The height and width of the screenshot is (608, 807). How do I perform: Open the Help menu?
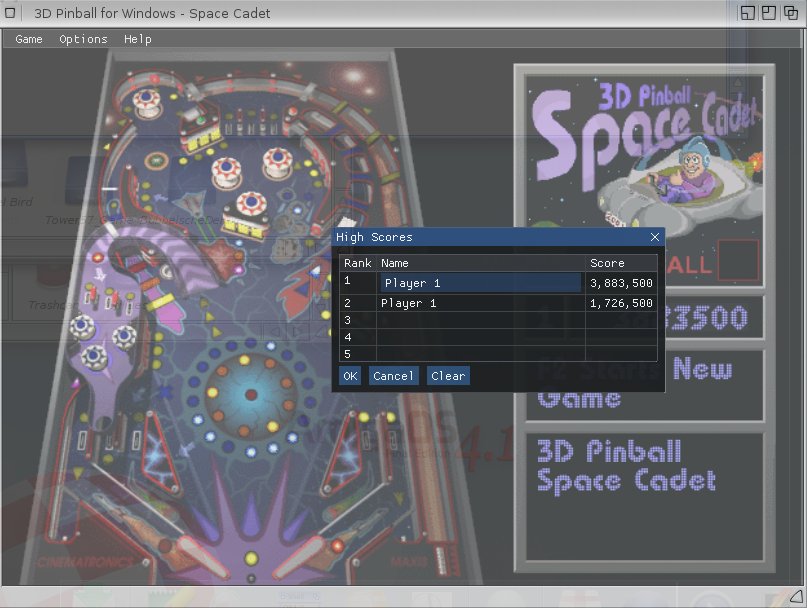point(137,39)
